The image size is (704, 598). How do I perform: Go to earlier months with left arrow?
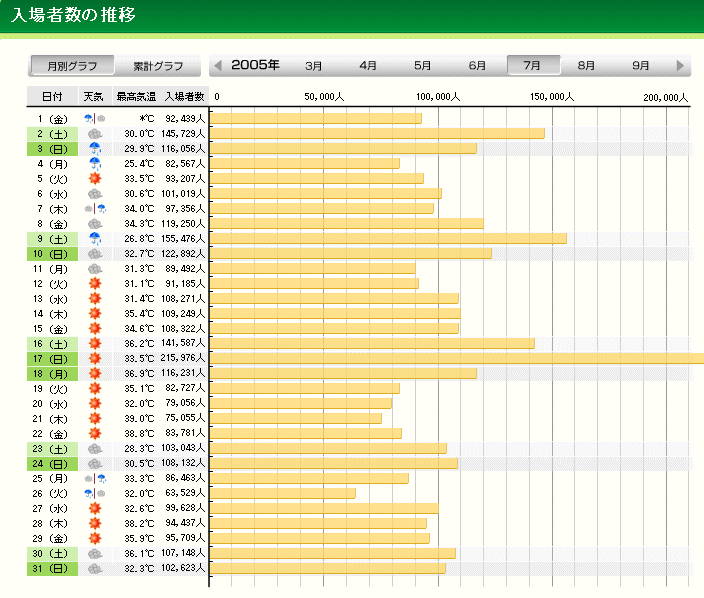click(x=218, y=66)
